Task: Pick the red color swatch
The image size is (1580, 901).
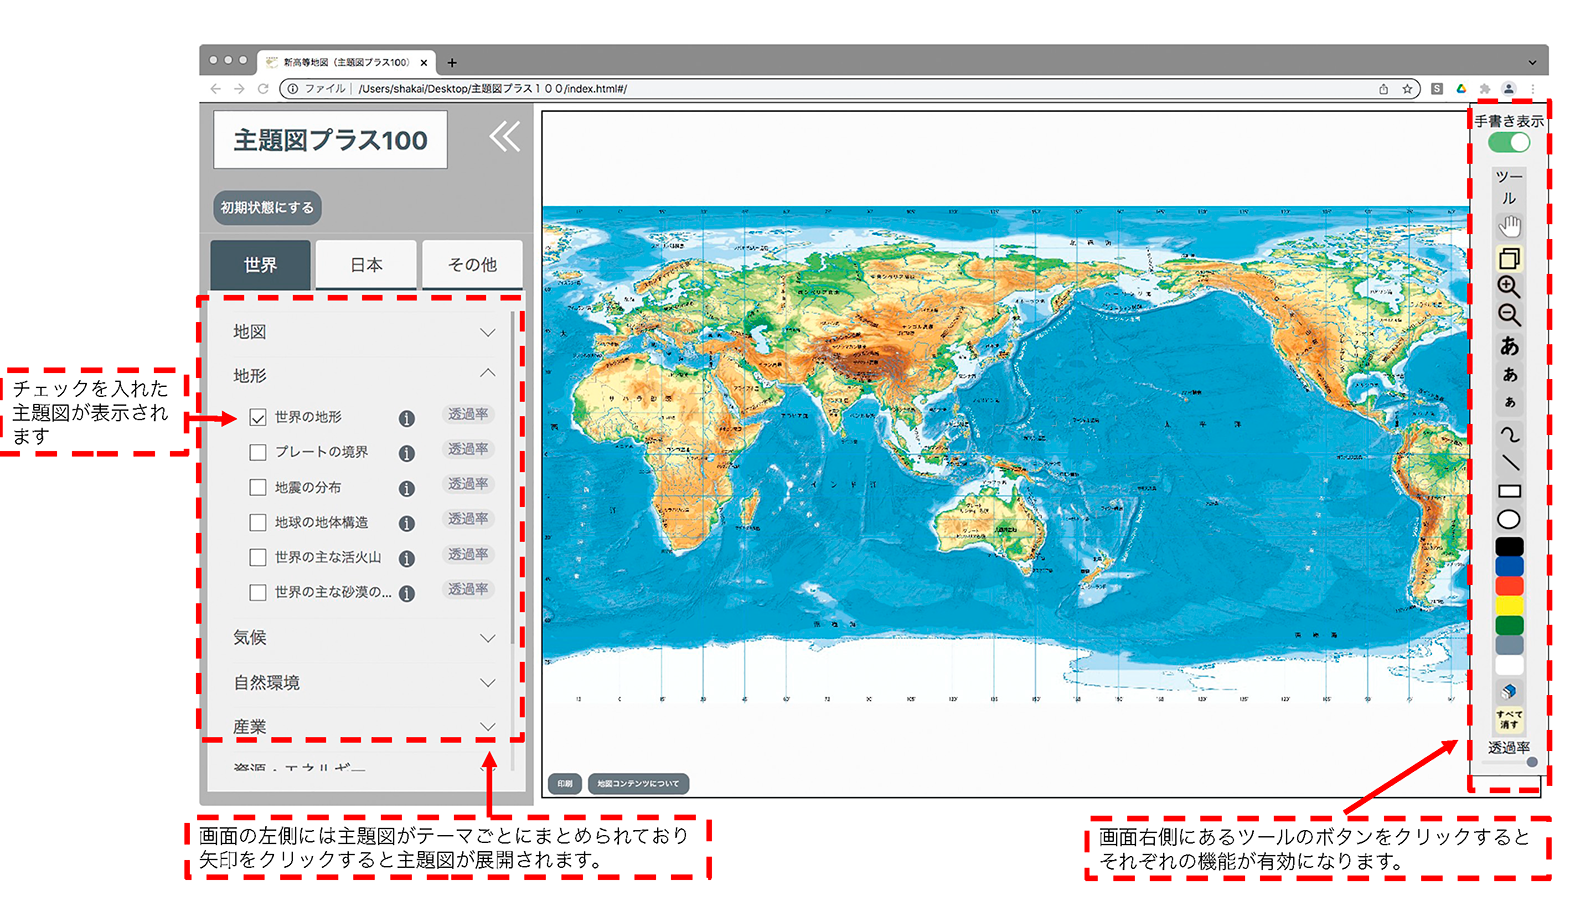Action: [1509, 586]
